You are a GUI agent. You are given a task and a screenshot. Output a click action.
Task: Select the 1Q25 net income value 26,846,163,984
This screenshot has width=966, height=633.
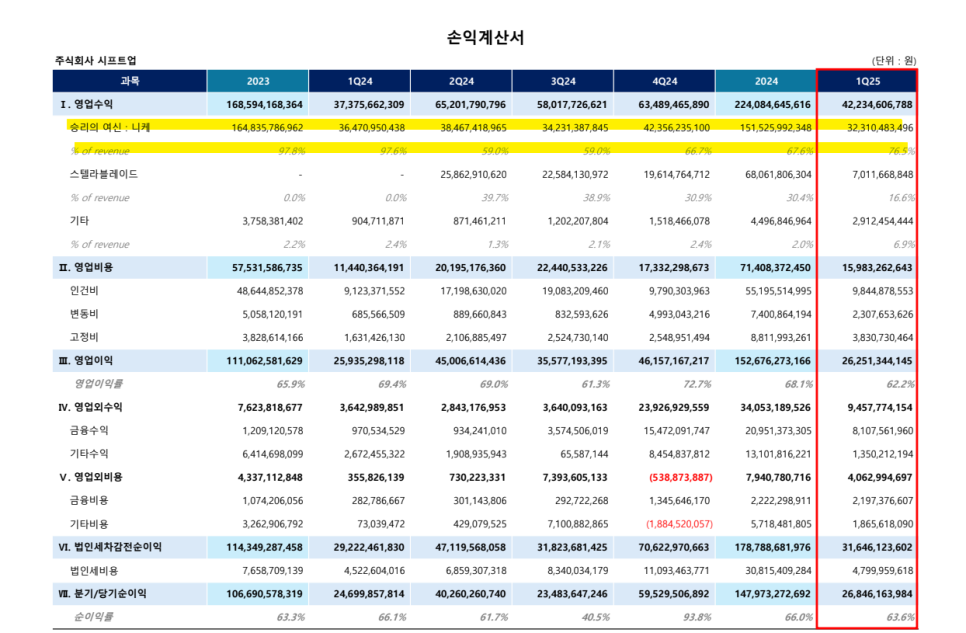[877, 594]
